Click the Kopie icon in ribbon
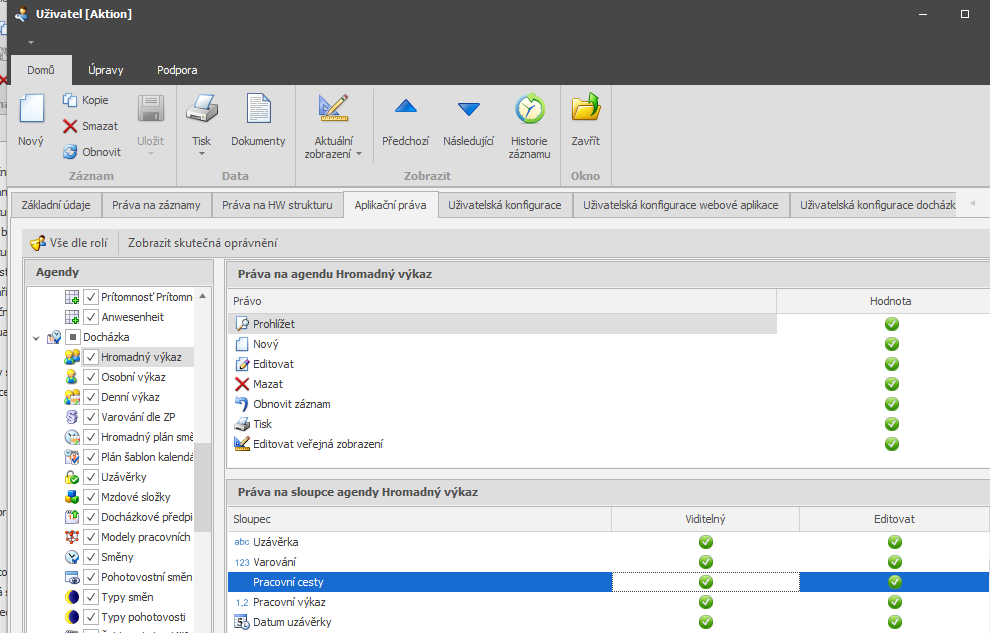This screenshot has width=990, height=633. (x=69, y=100)
